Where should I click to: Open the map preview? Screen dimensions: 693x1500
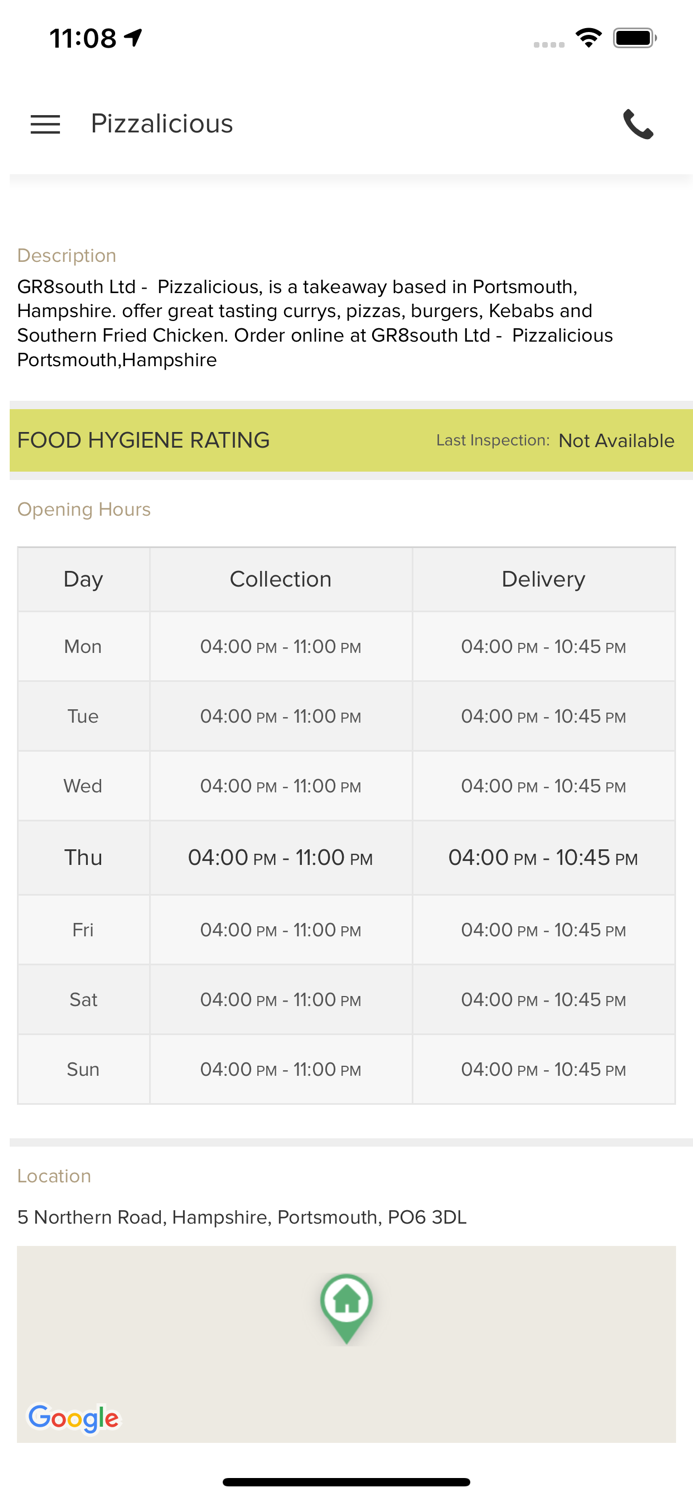pos(346,1344)
